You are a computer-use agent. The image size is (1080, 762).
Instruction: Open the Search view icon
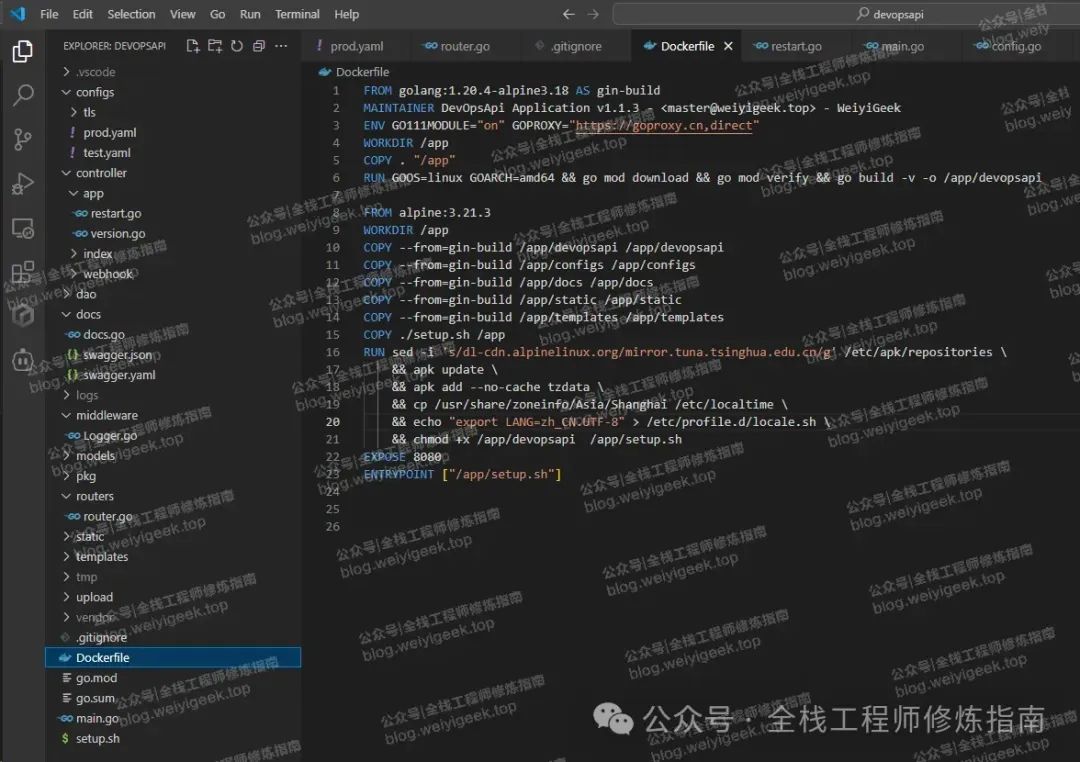point(23,95)
